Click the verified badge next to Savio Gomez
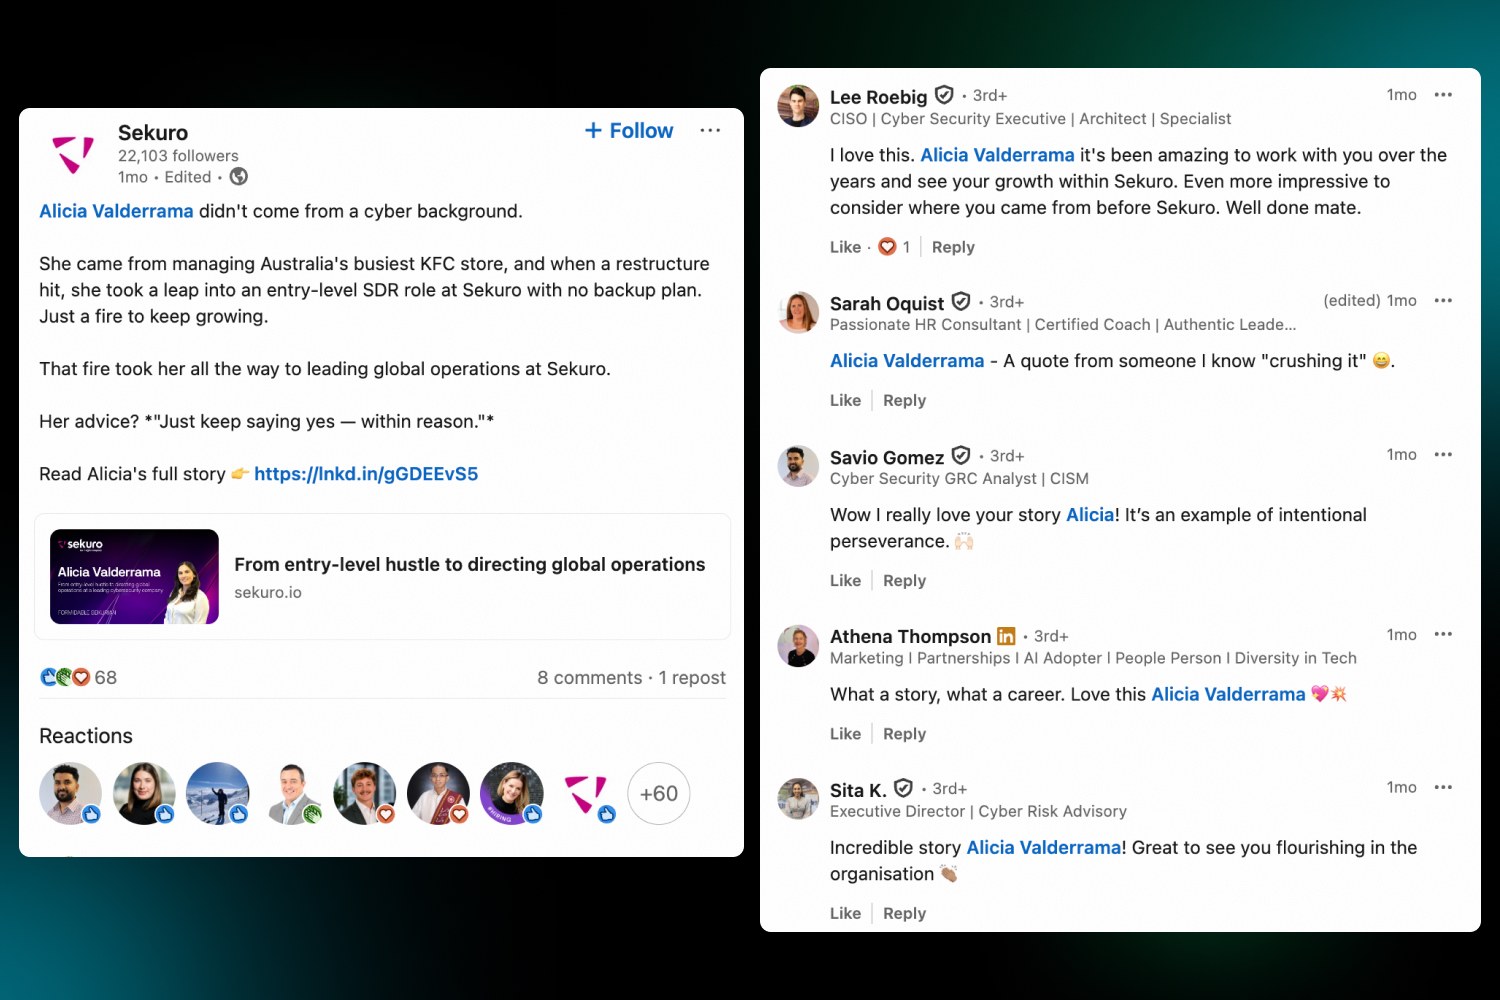The height and width of the screenshot is (1000, 1500). (961, 455)
